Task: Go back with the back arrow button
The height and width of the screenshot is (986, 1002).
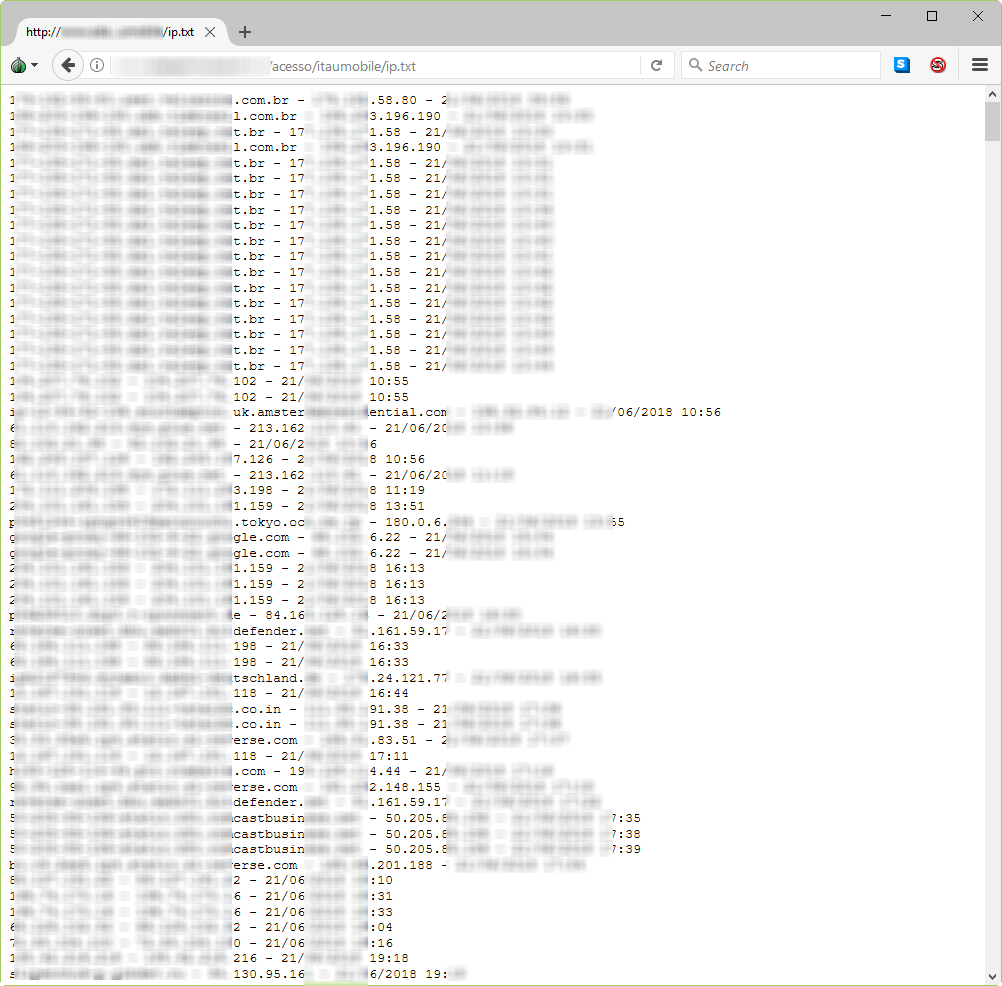Action: 68,65
